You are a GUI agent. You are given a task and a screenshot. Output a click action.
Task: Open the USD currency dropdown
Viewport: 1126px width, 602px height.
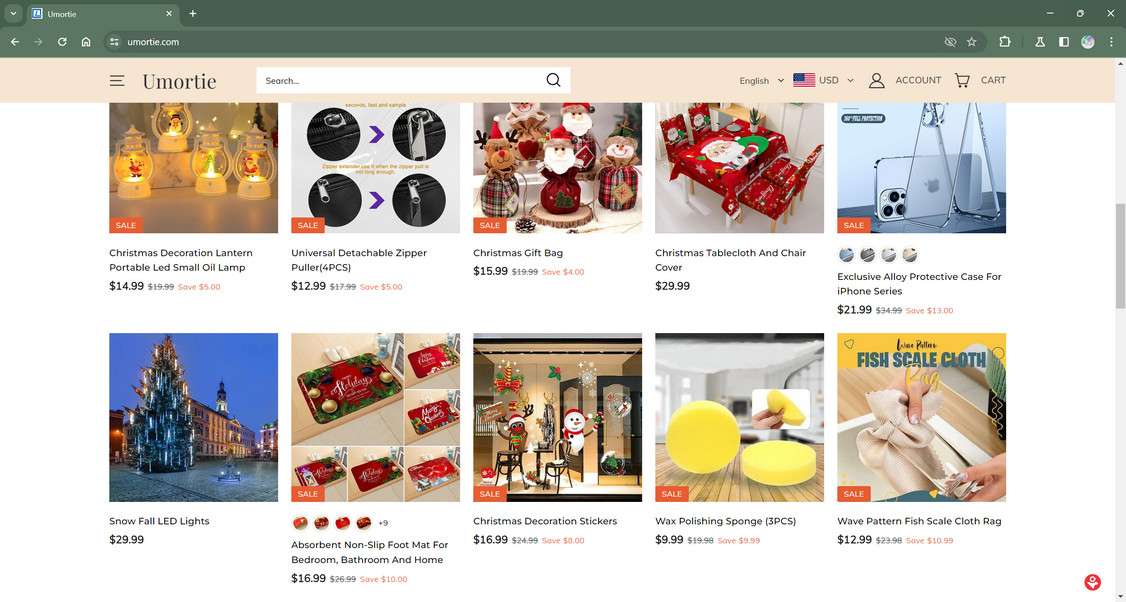pos(824,80)
